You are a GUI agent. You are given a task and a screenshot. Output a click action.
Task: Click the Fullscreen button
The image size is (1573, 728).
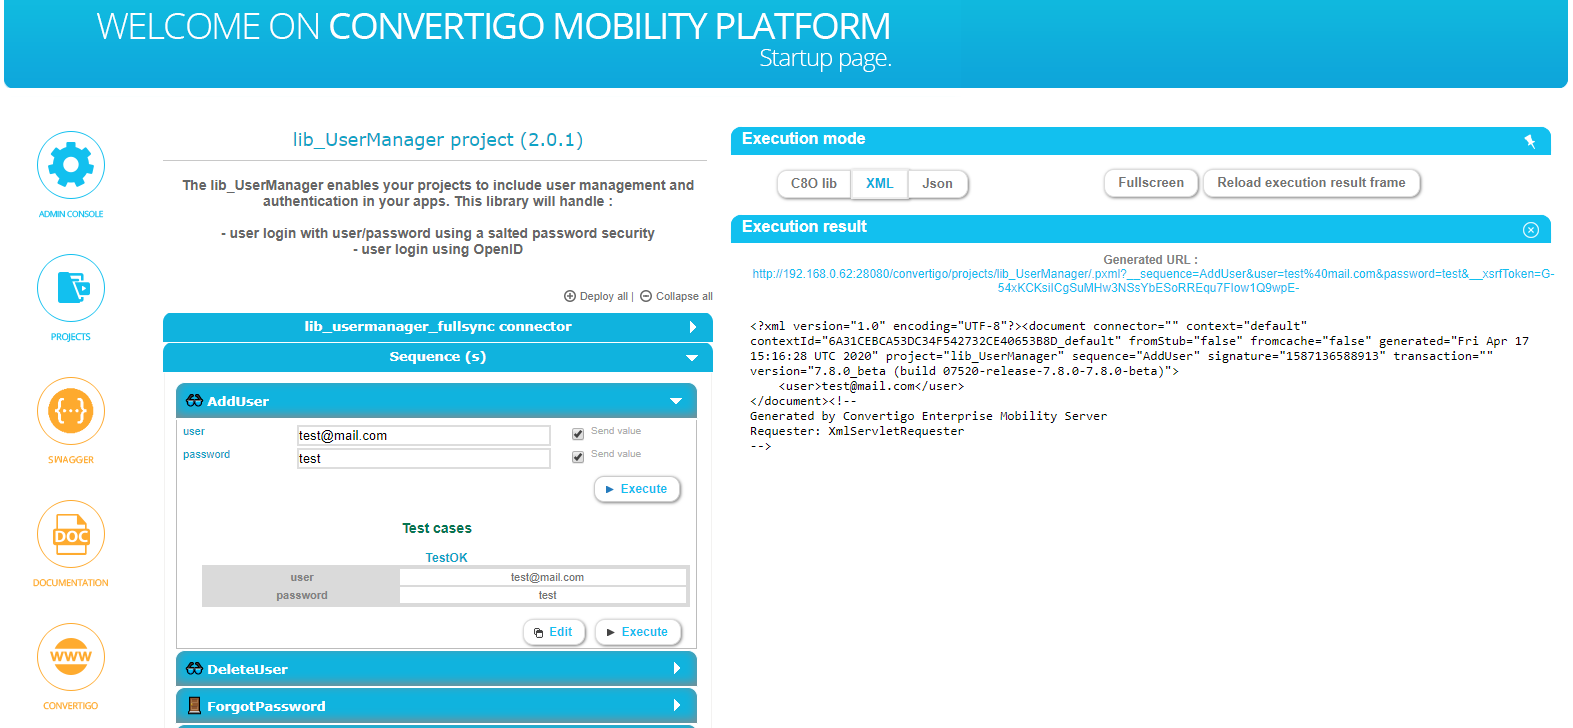click(1150, 183)
